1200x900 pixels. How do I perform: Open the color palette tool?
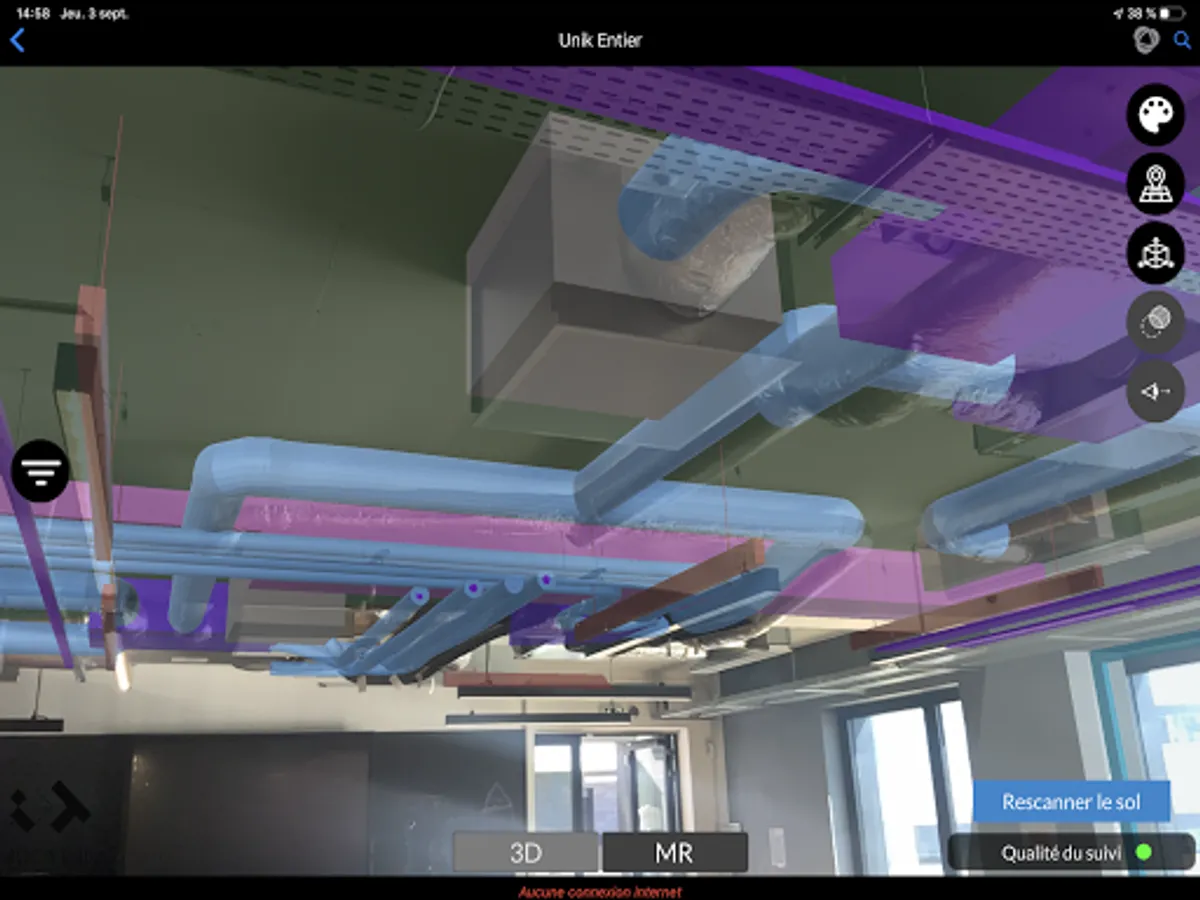tap(1156, 114)
